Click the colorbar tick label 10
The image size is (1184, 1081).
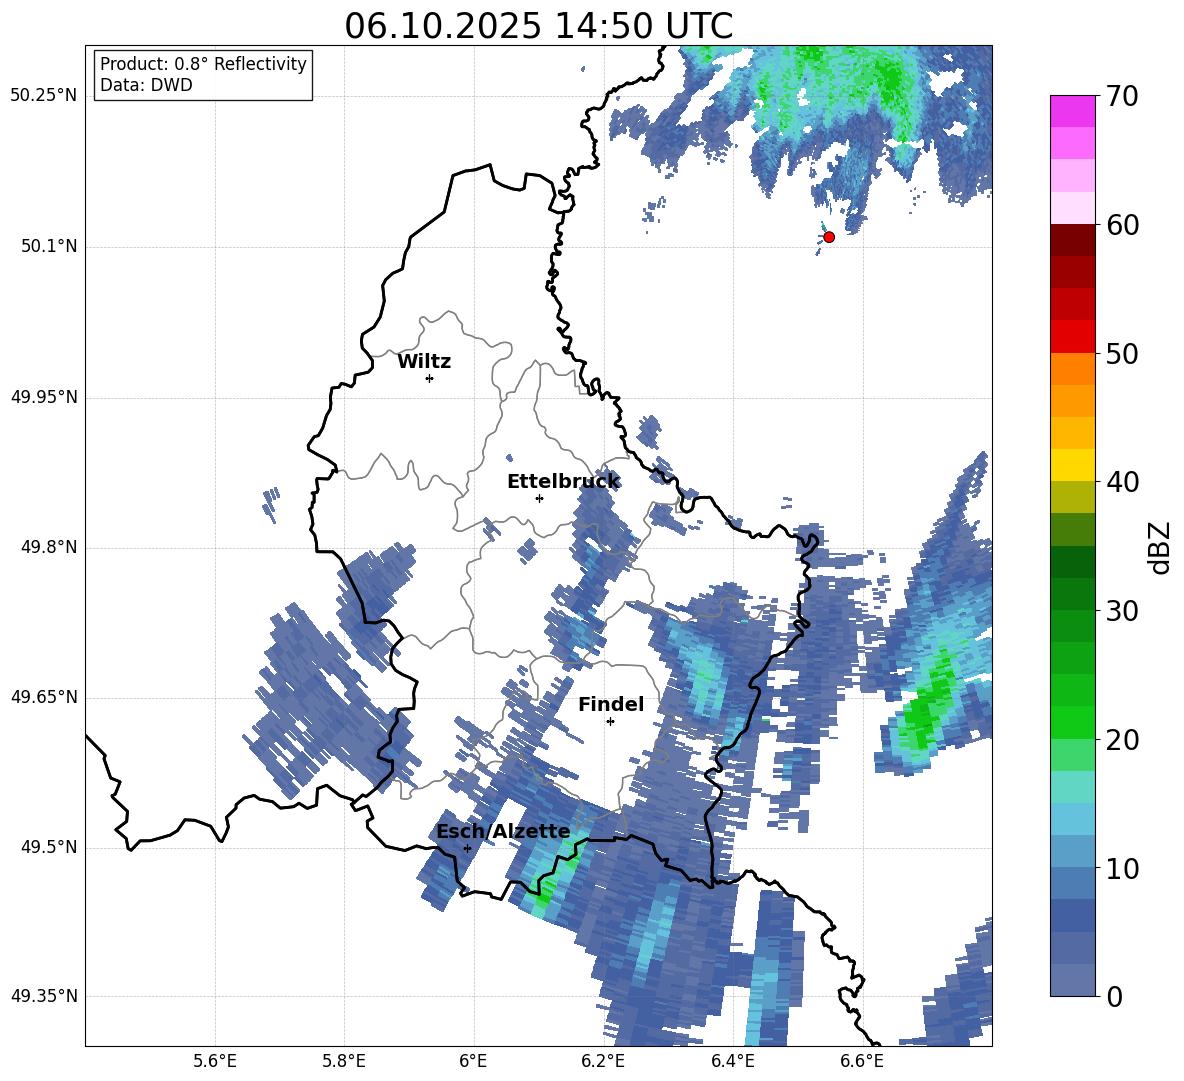point(1122,868)
